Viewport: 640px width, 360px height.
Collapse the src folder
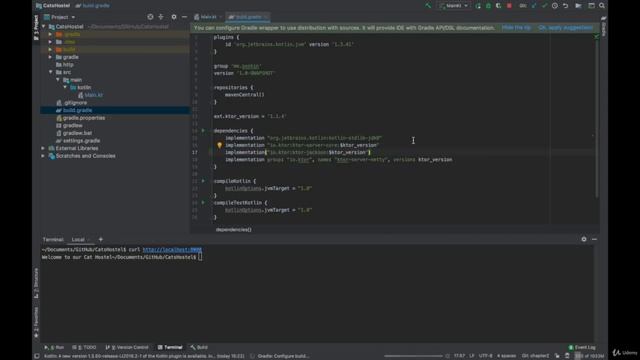50,72
